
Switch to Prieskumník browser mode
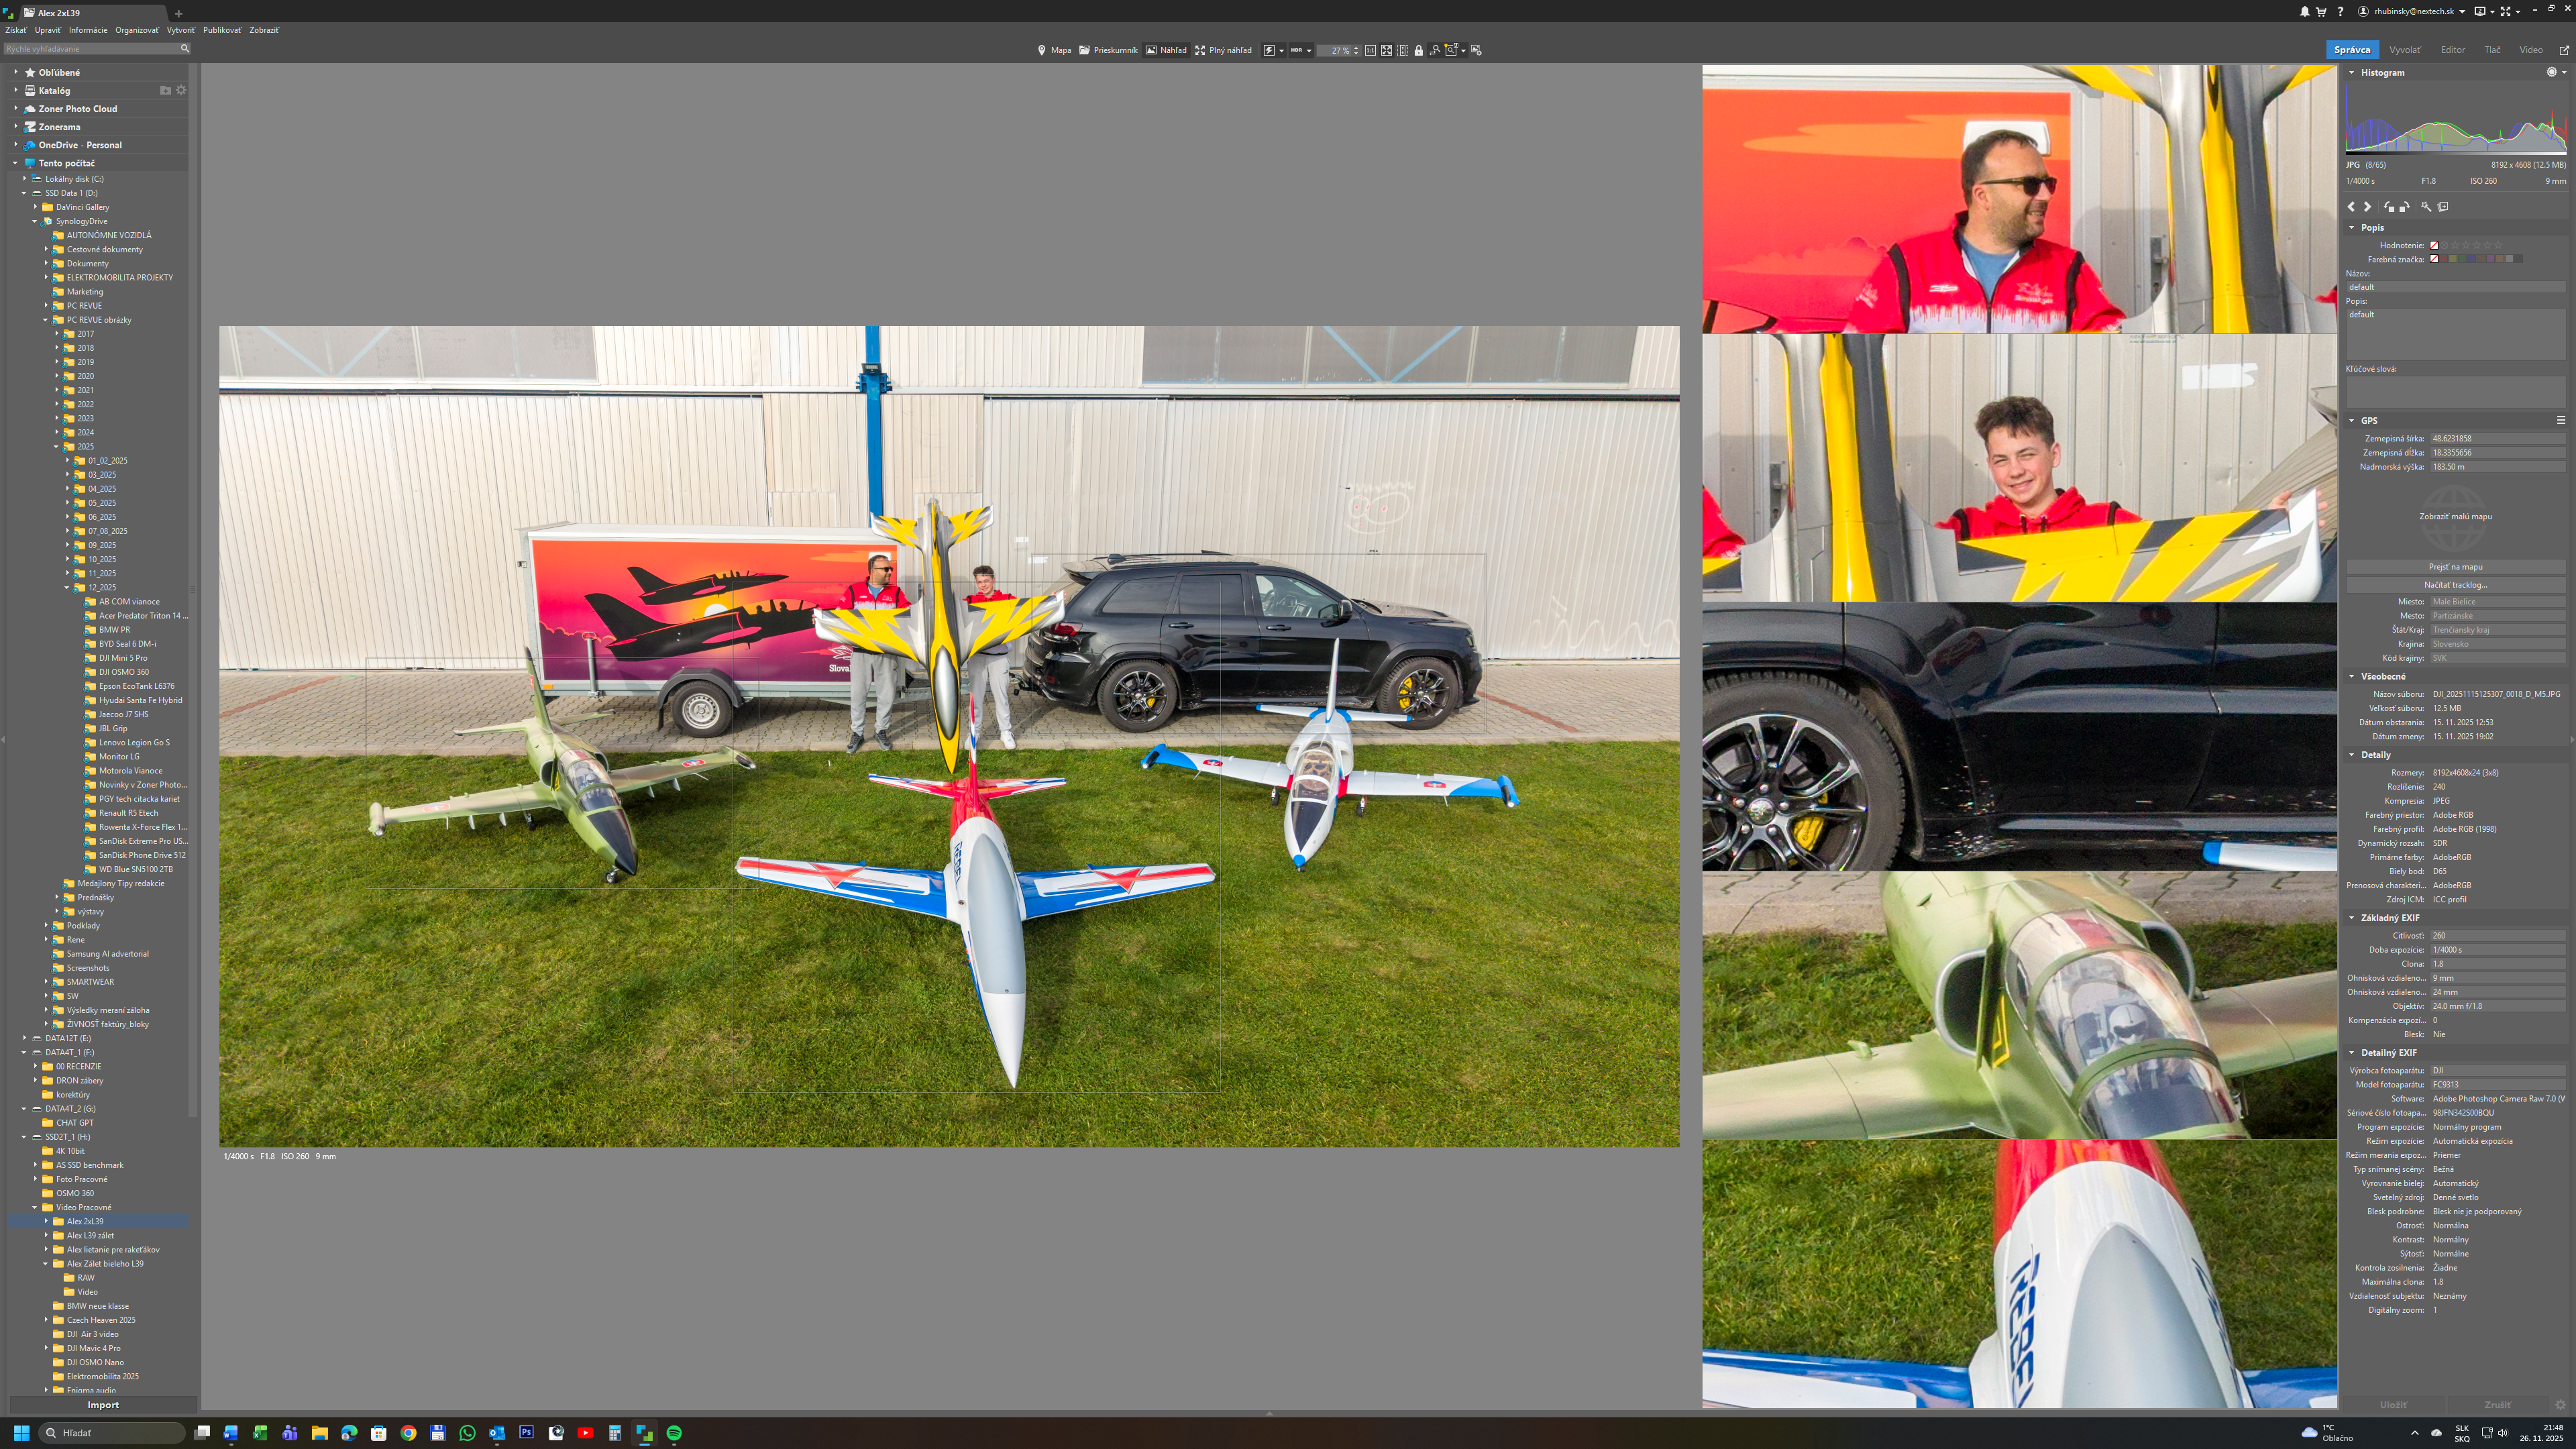(x=1108, y=50)
